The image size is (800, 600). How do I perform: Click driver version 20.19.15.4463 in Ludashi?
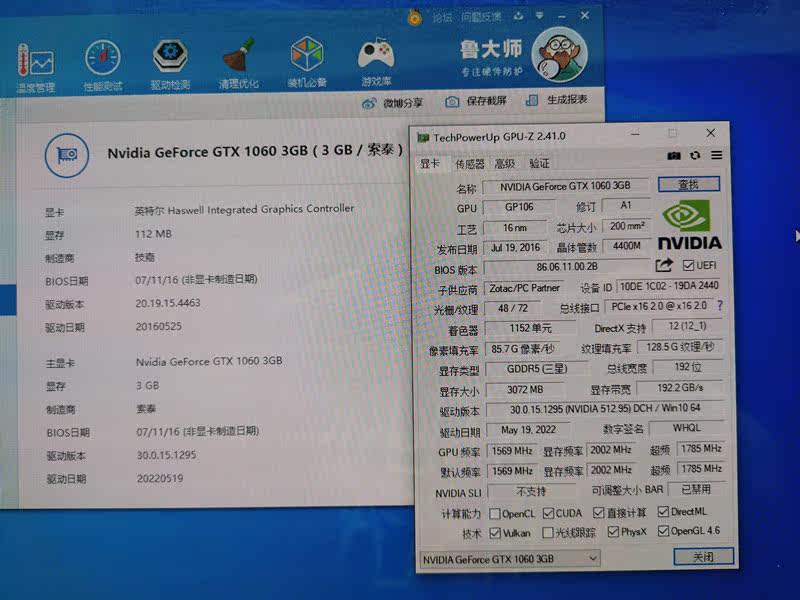pos(168,303)
